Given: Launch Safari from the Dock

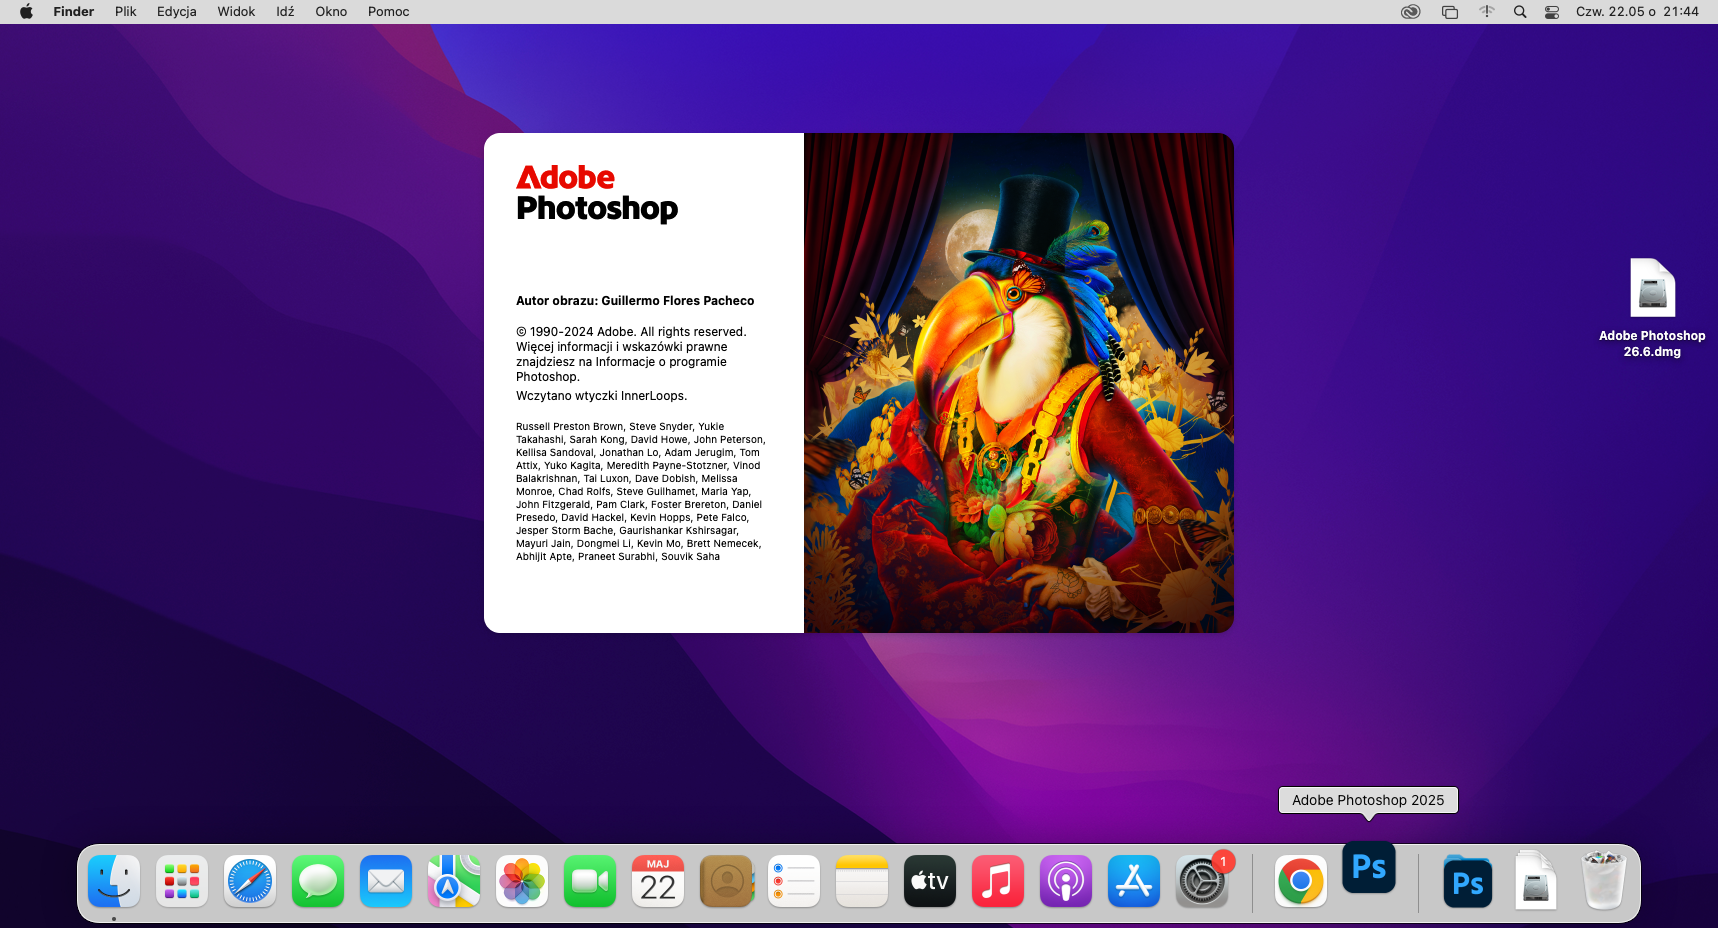Looking at the screenshot, I should coord(250,881).
